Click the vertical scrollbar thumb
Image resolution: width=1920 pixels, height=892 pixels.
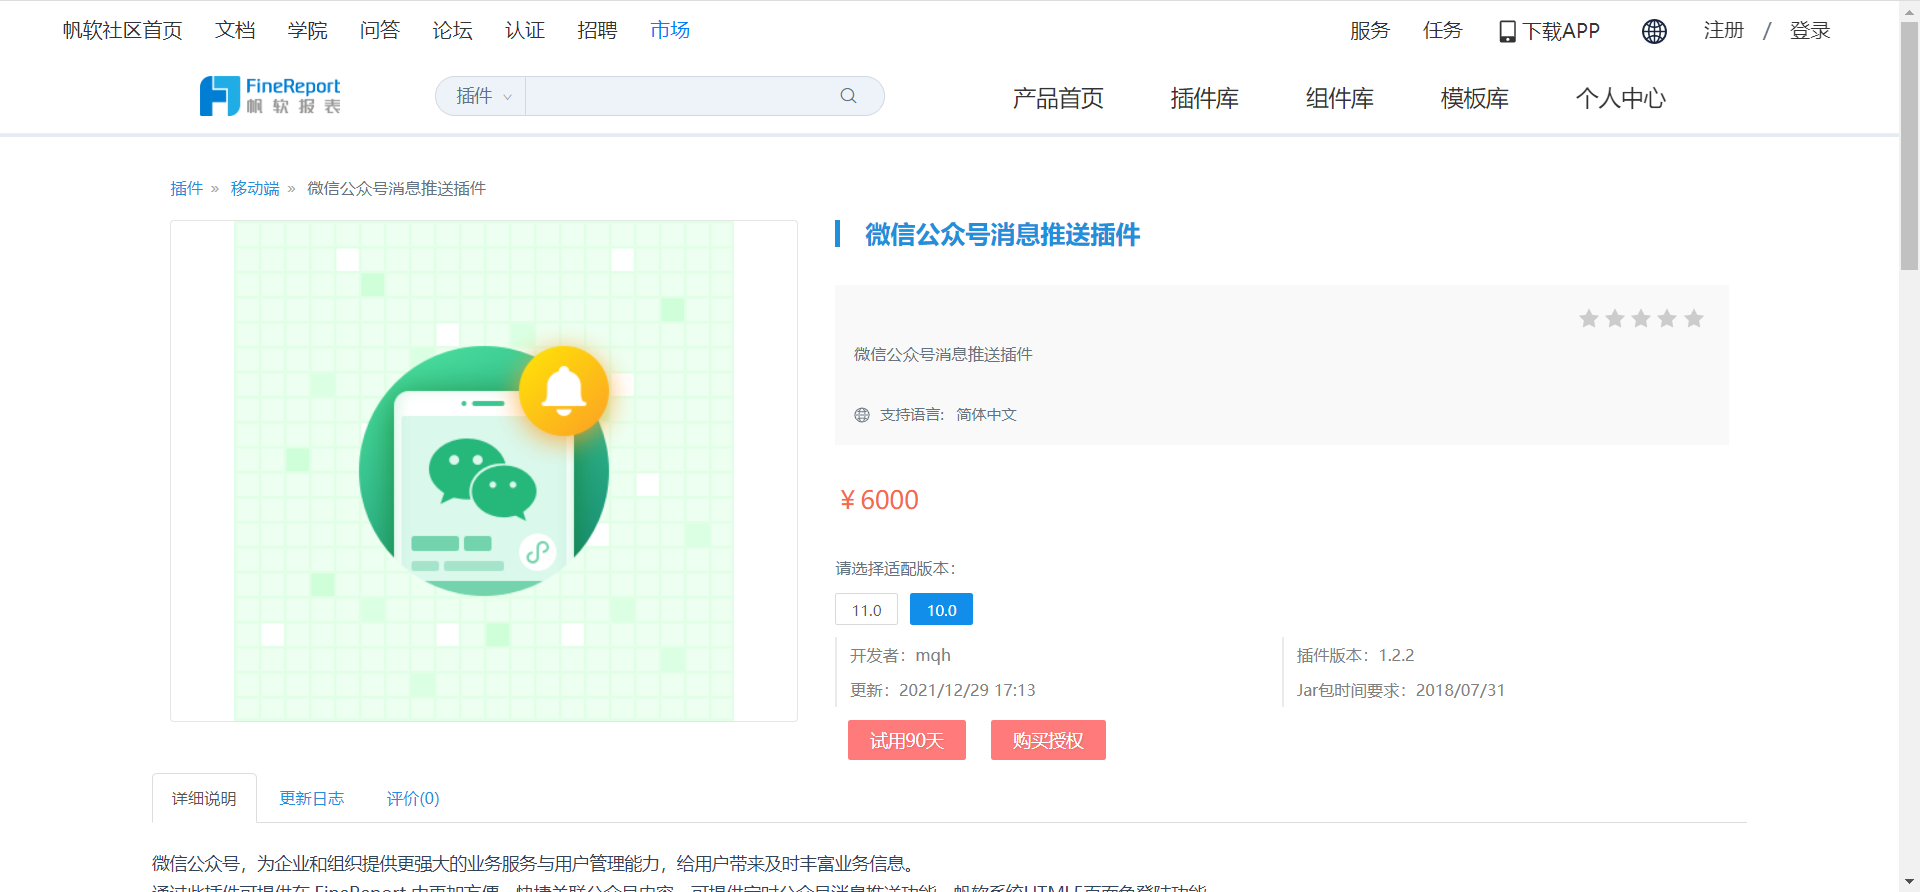tap(1909, 145)
